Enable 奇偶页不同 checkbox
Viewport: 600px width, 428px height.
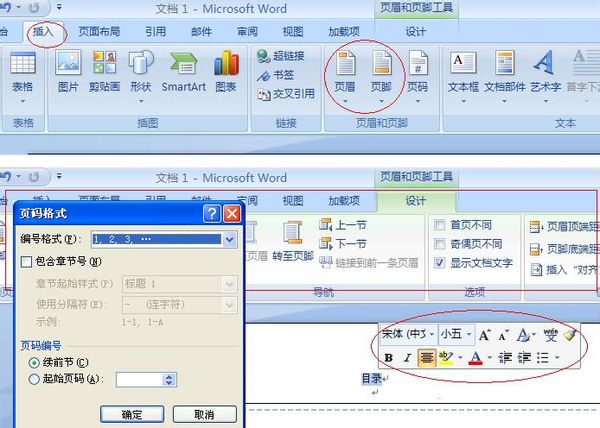pyautogui.click(x=440, y=244)
